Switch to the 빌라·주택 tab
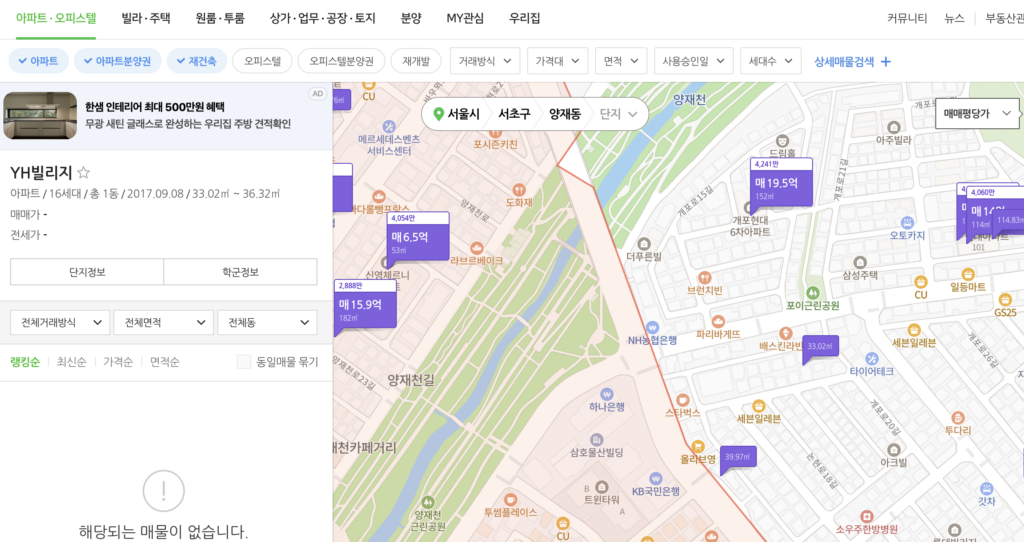1024x542 pixels. pyautogui.click(x=146, y=18)
